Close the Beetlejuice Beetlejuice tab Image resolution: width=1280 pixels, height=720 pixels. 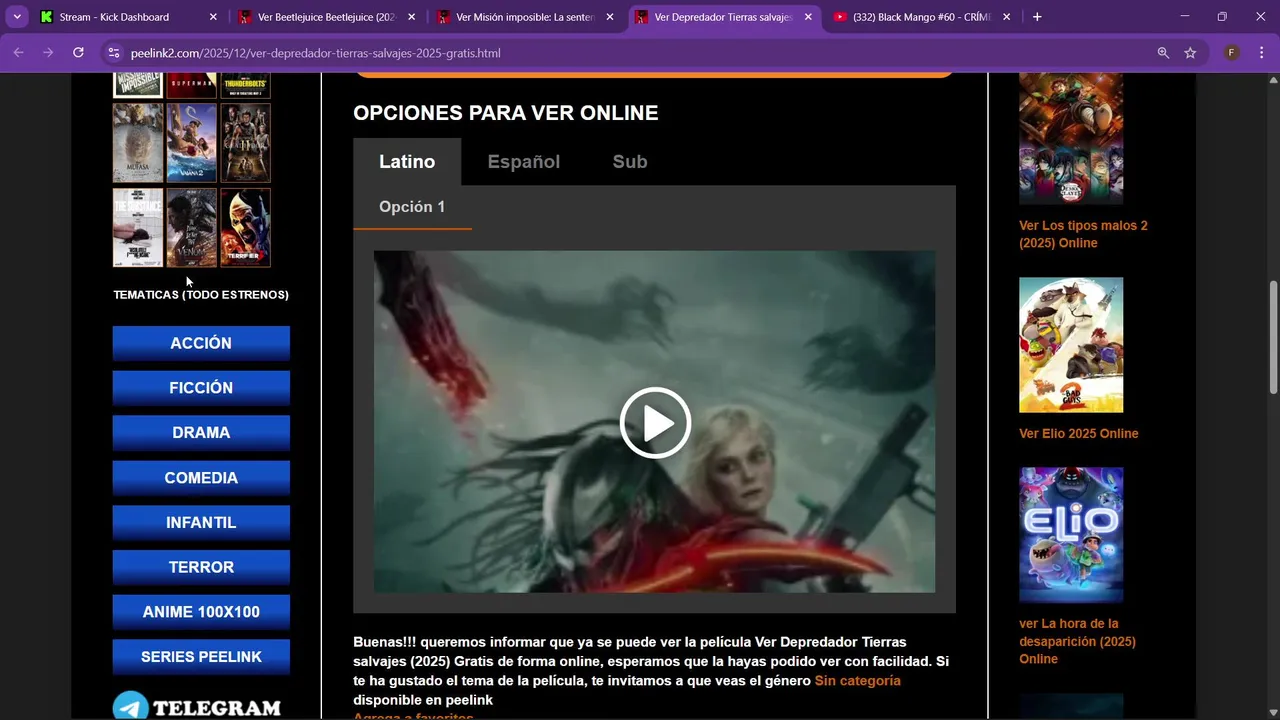coord(411,17)
